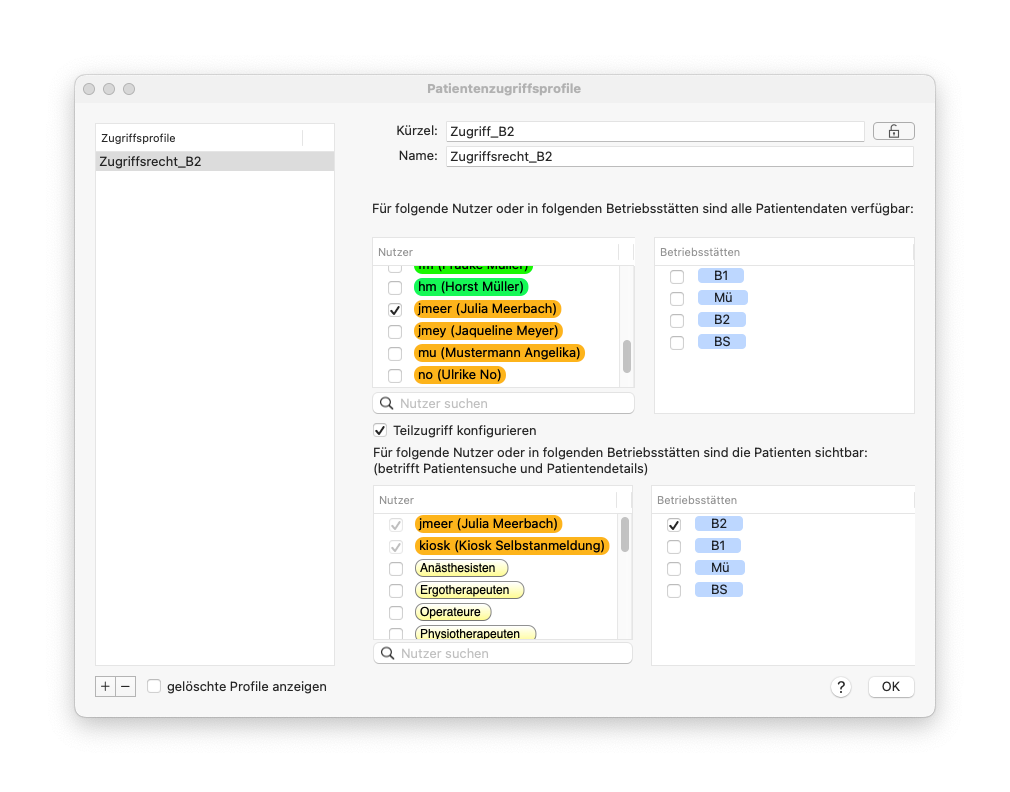Screen dimensions: 1010x792
Task: Click the Physiotherapeuten group label
Action: coord(475,633)
